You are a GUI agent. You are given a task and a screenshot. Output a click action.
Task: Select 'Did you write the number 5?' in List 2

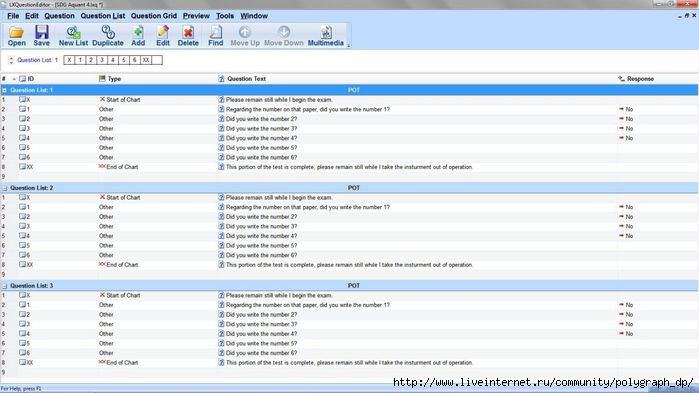click(x=261, y=246)
